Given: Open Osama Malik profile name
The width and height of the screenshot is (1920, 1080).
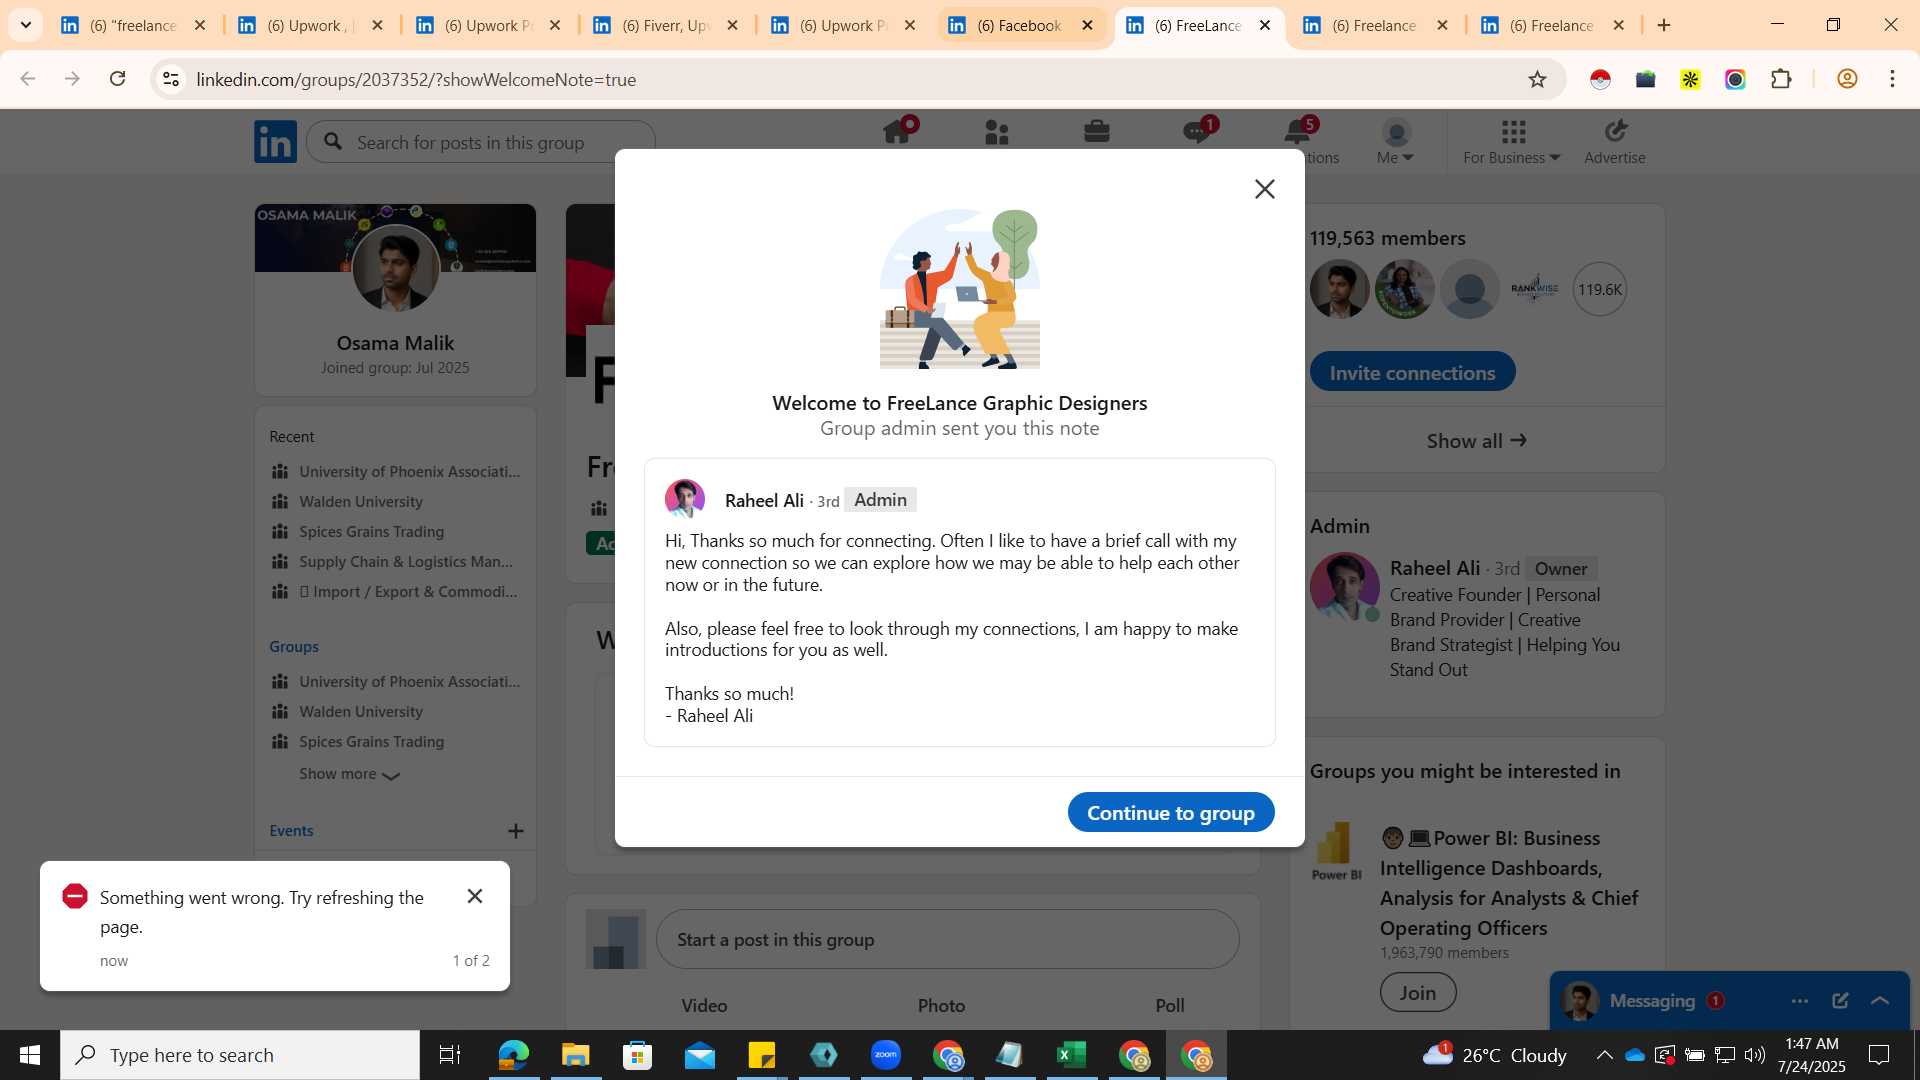Looking at the screenshot, I should click(395, 343).
